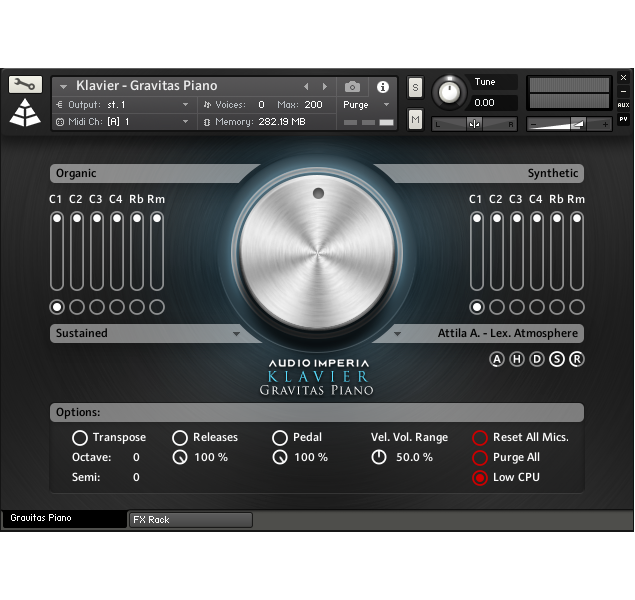Toggle Synthetic C2 mic on/off button
This screenshot has width=635, height=600.
(497, 307)
